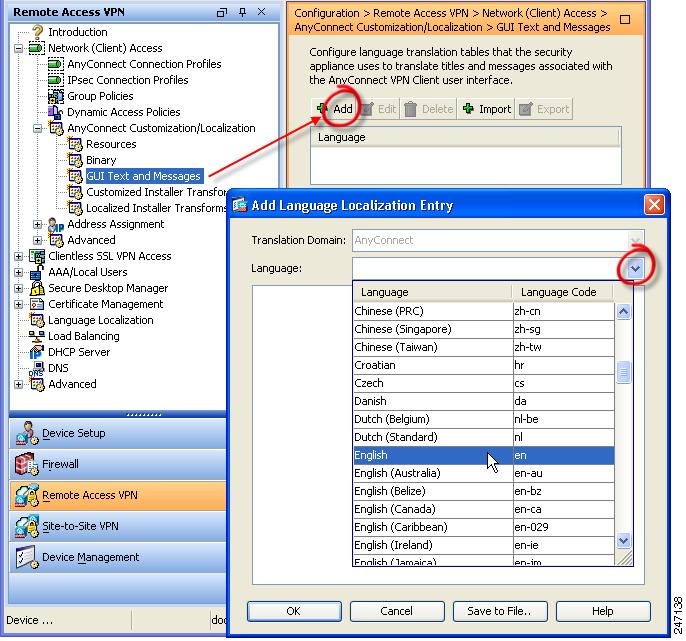
Task: Click the AnyConnect Connection Profiles icon
Action: 56,64
